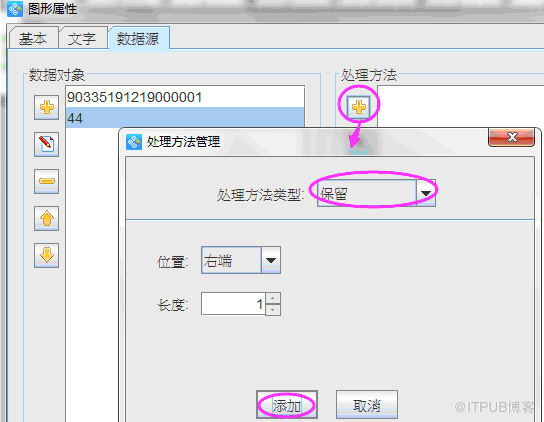
Task: Click the 长度 input field
Action: coord(233,304)
